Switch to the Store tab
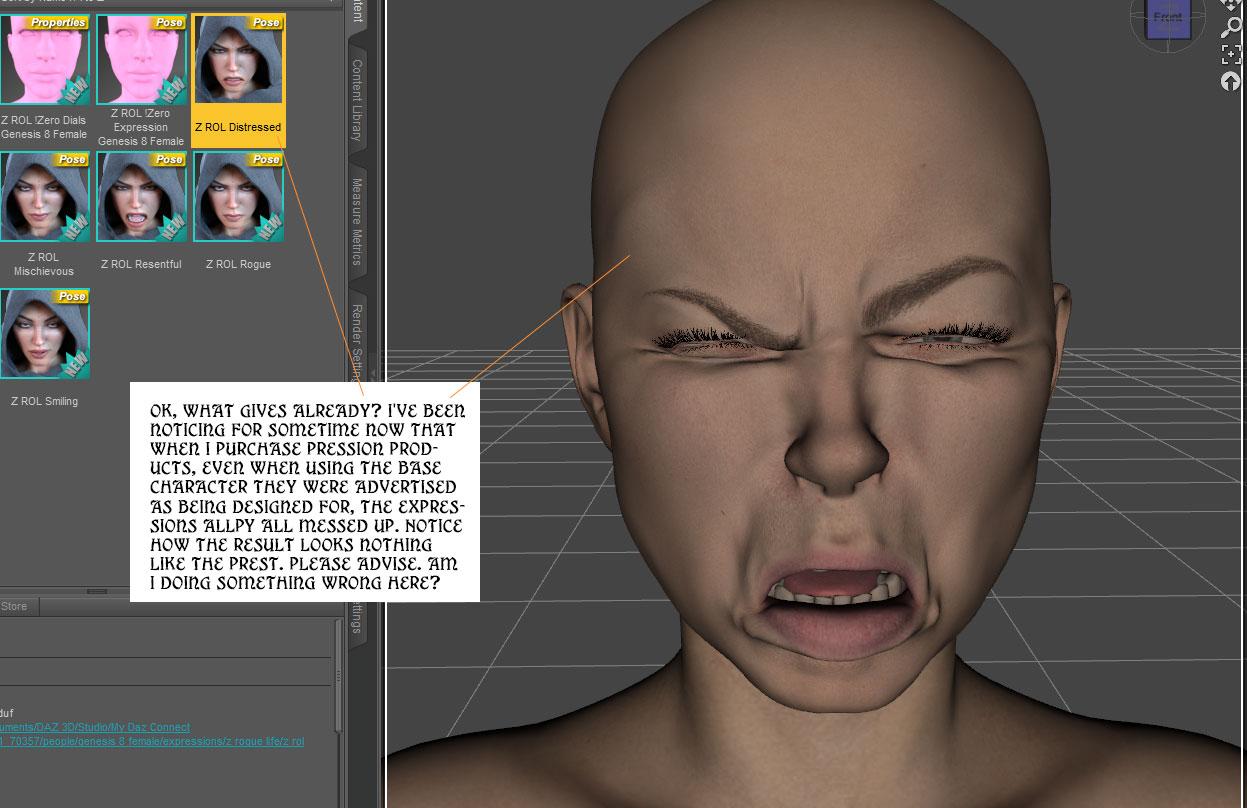This screenshot has width=1247, height=808. pos(15,606)
